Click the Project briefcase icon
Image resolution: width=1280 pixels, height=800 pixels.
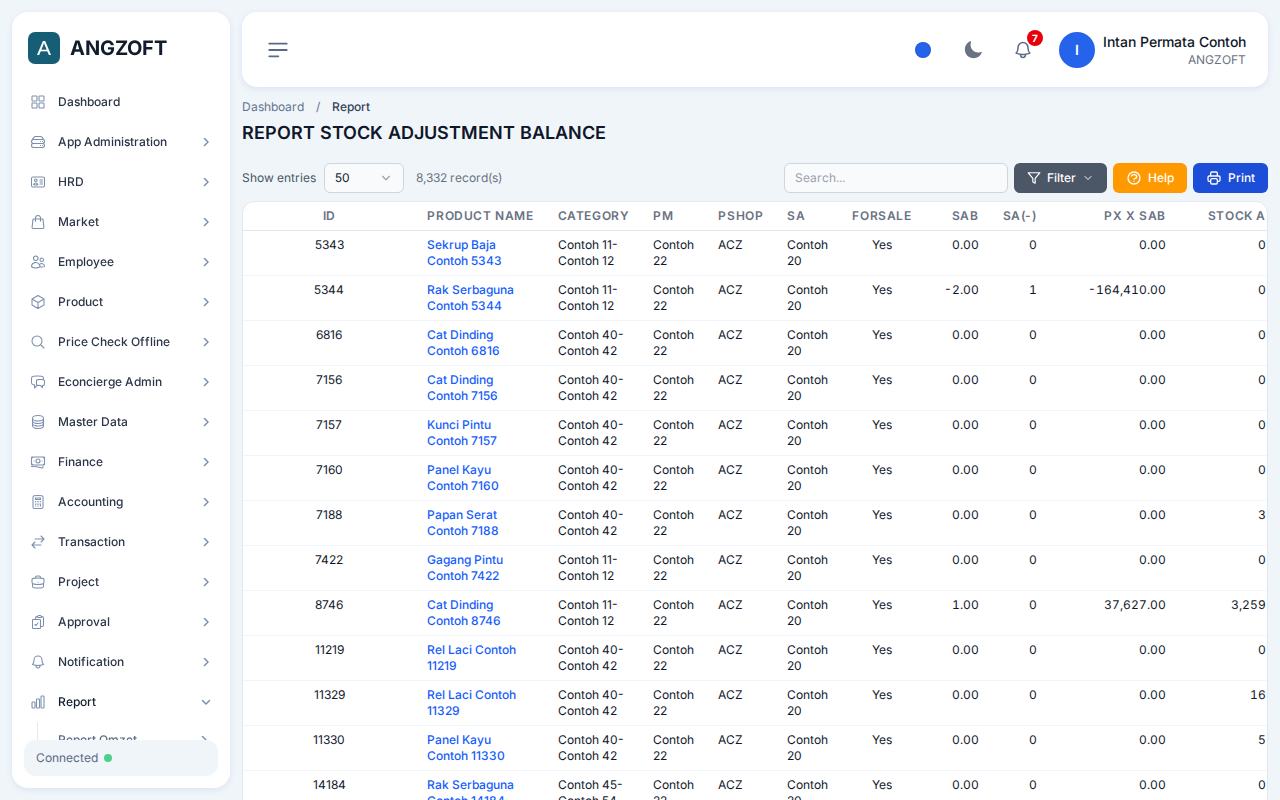(x=38, y=582)
